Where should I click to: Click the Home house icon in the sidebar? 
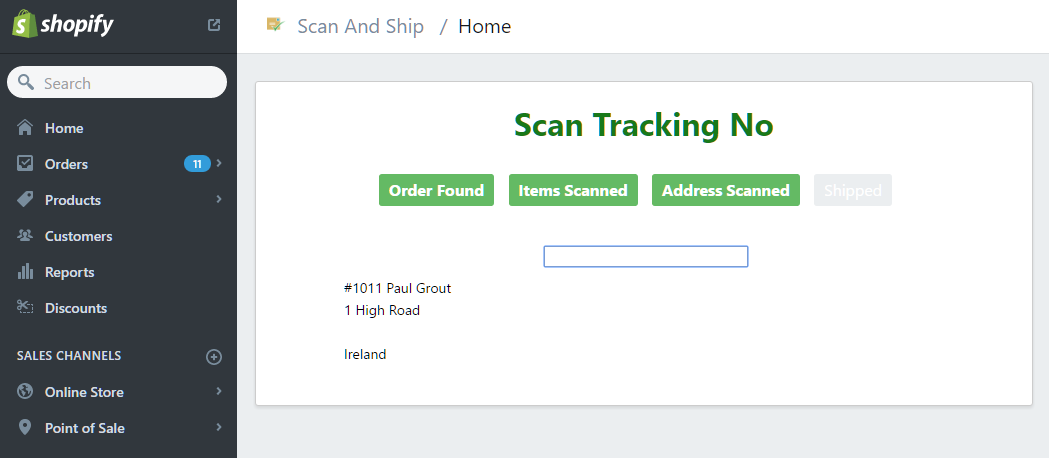click(25, 128)
